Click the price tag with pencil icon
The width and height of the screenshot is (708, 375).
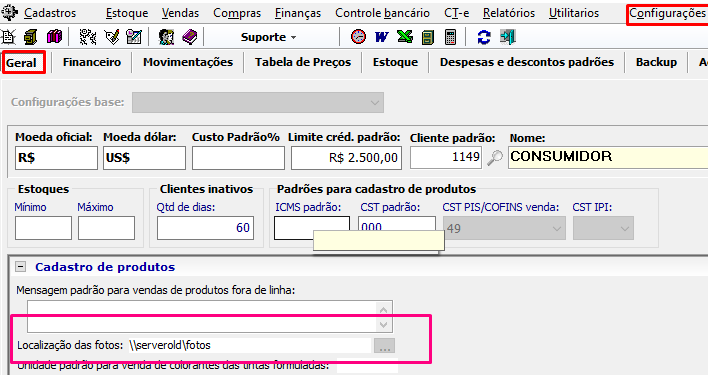pyautogui.click(x=112, y=37)
